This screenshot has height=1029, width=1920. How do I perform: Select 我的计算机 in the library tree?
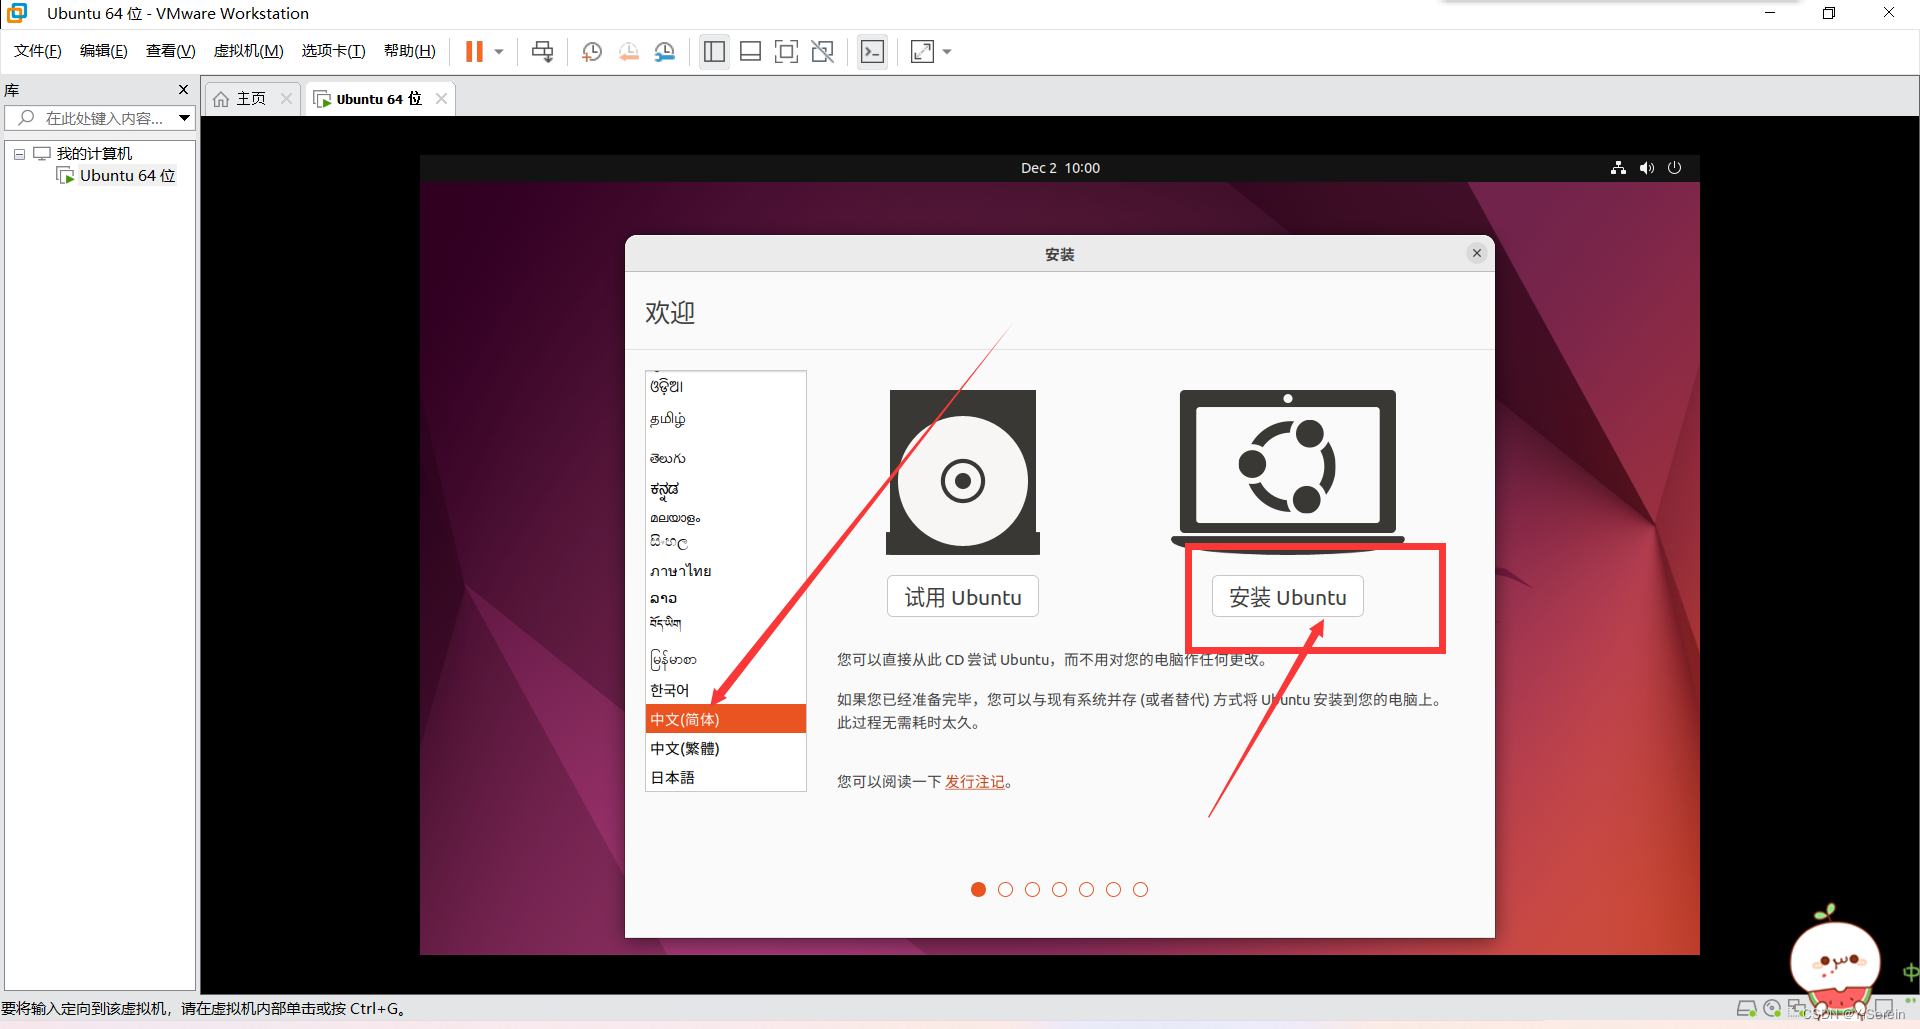pyautogui.click(x=94, y=153)
